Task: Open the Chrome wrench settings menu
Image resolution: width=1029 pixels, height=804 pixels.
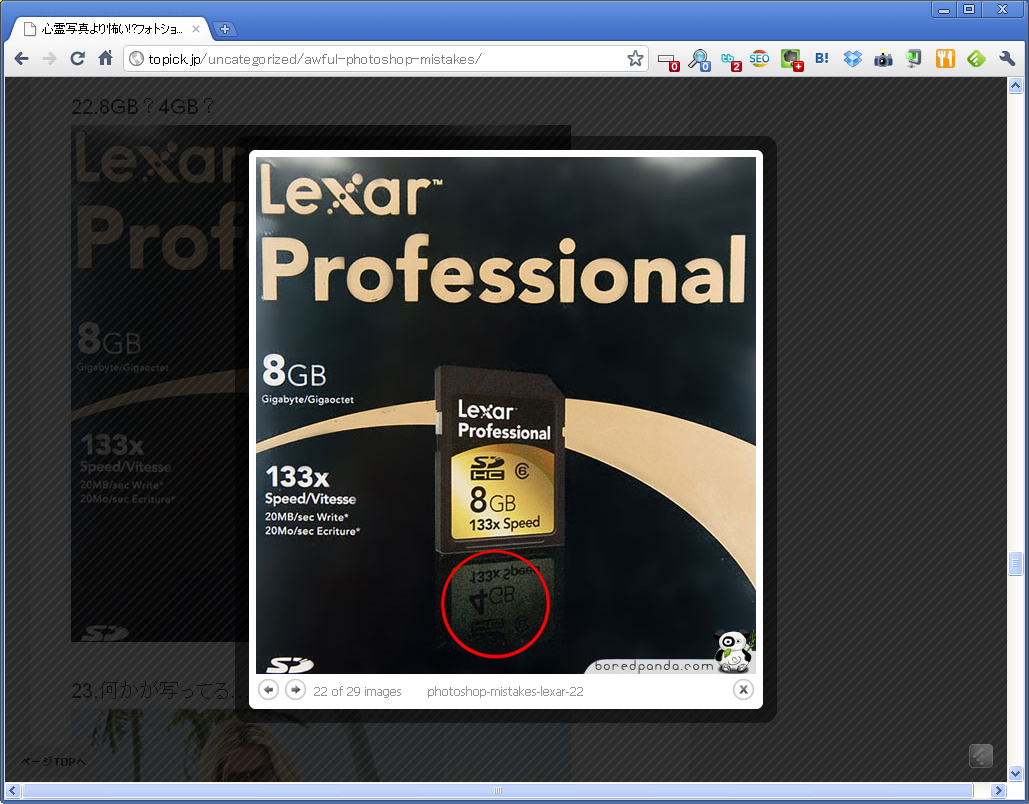Action: click(x=1007, y=59)
